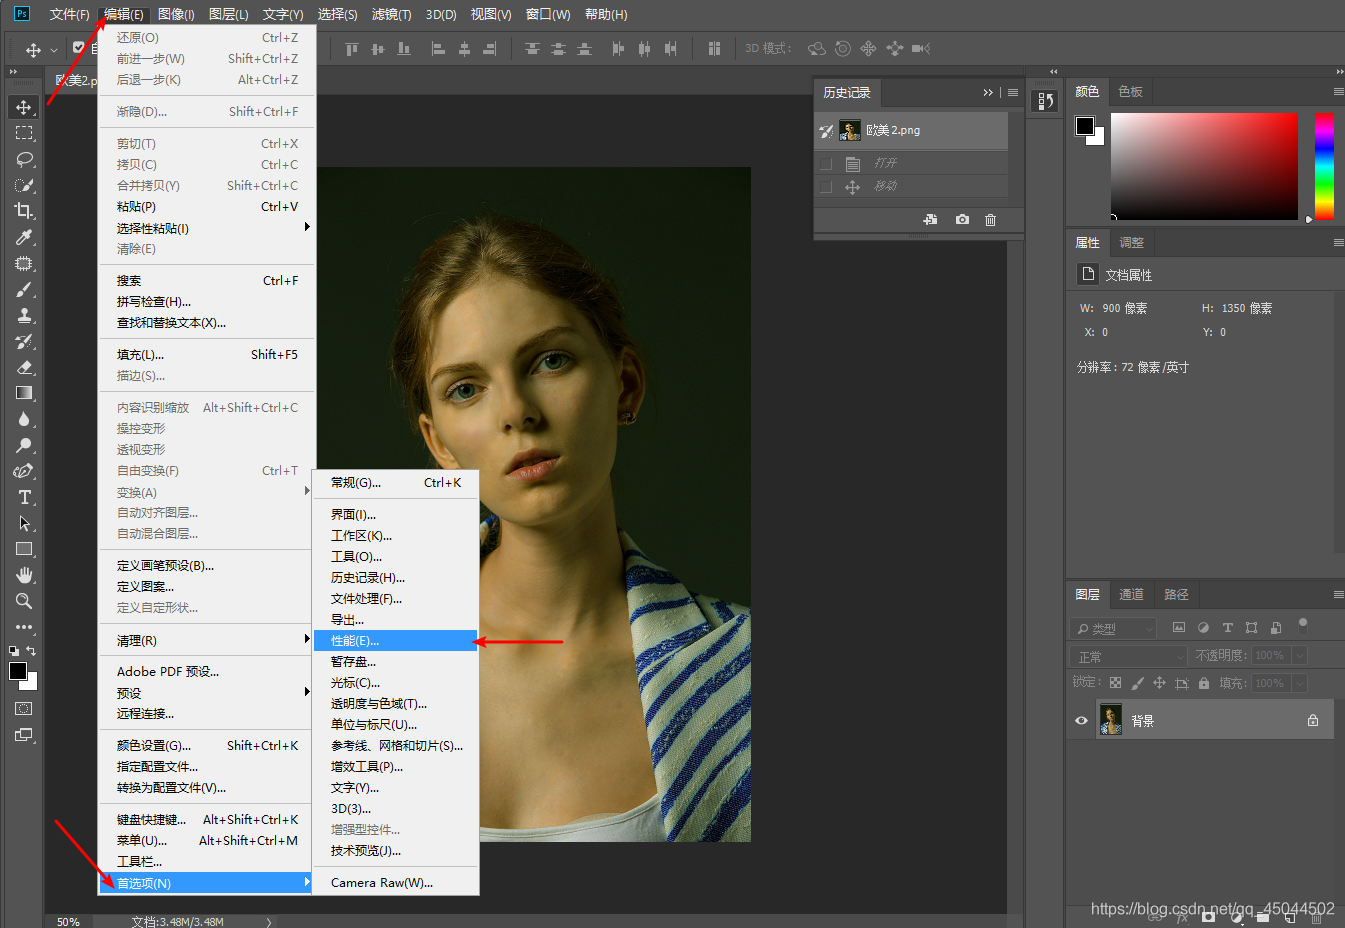Hide the 背景 layer visibility
This screenshot has width=1345, height=928.
tap(1081, 720)
